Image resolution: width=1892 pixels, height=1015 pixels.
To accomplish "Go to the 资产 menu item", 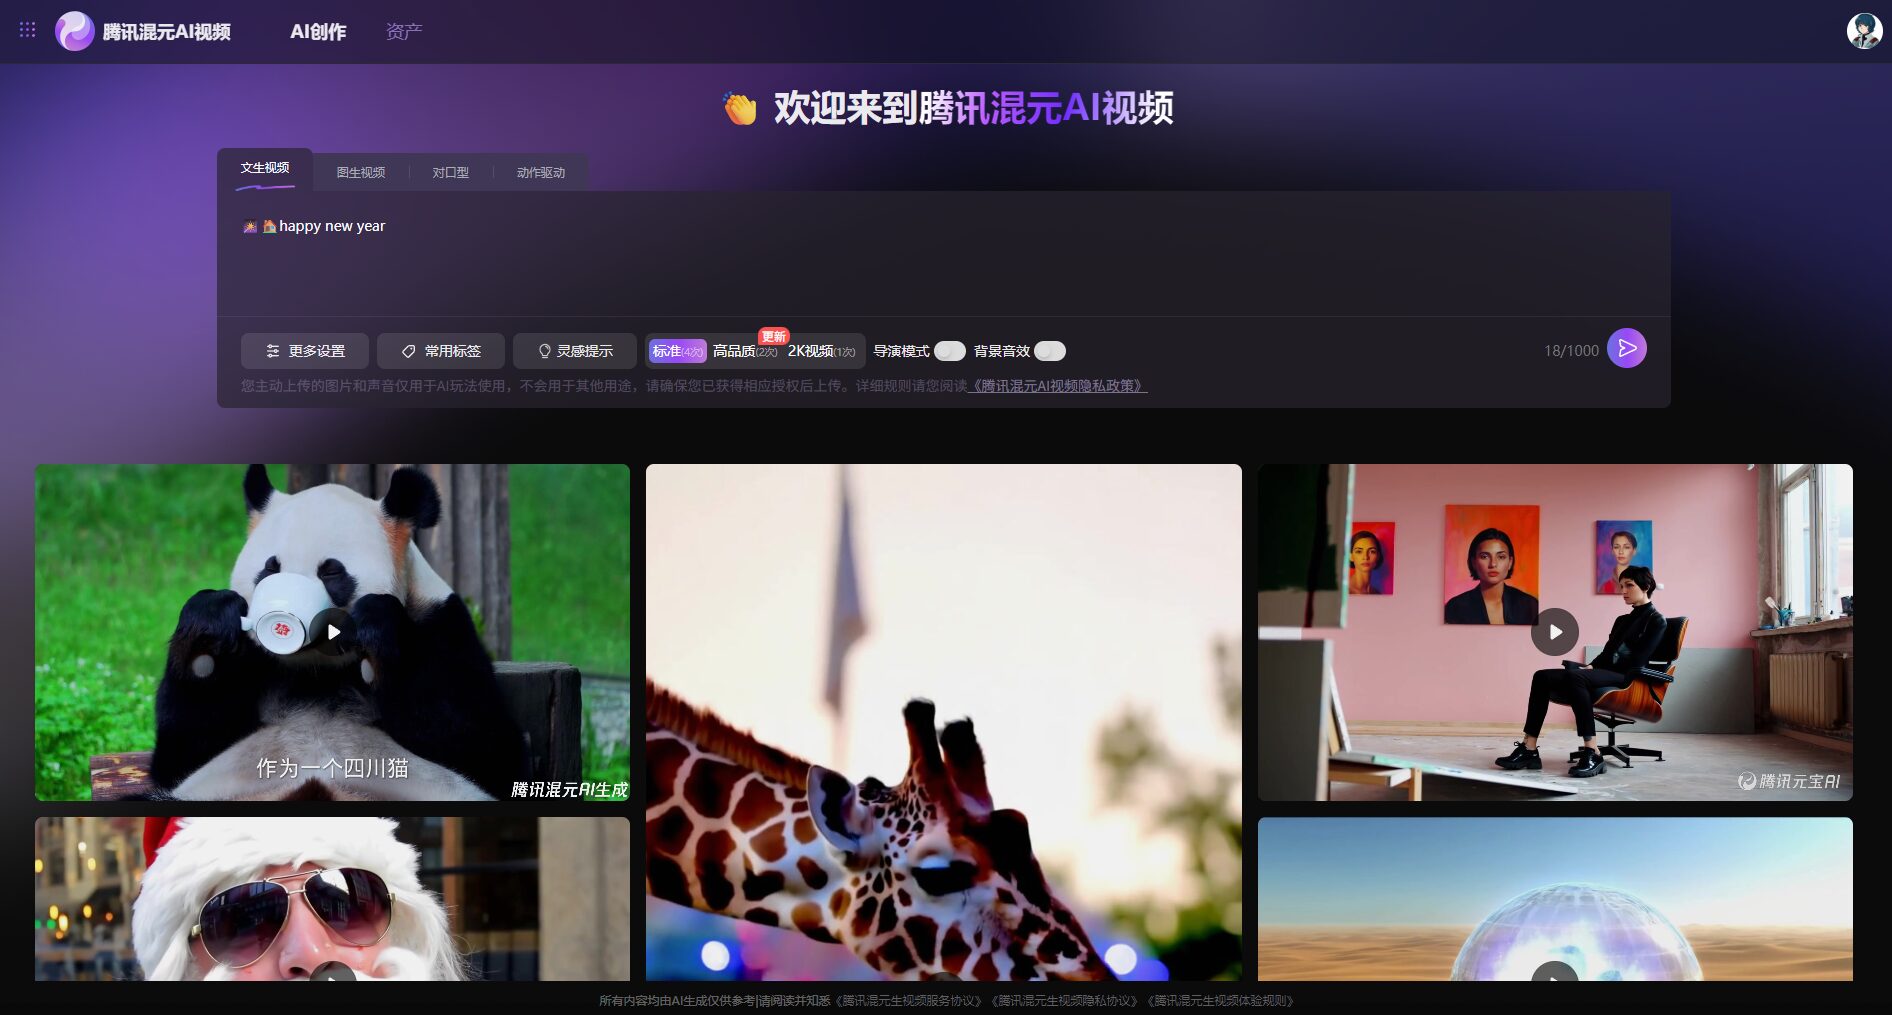I will 404,32.
